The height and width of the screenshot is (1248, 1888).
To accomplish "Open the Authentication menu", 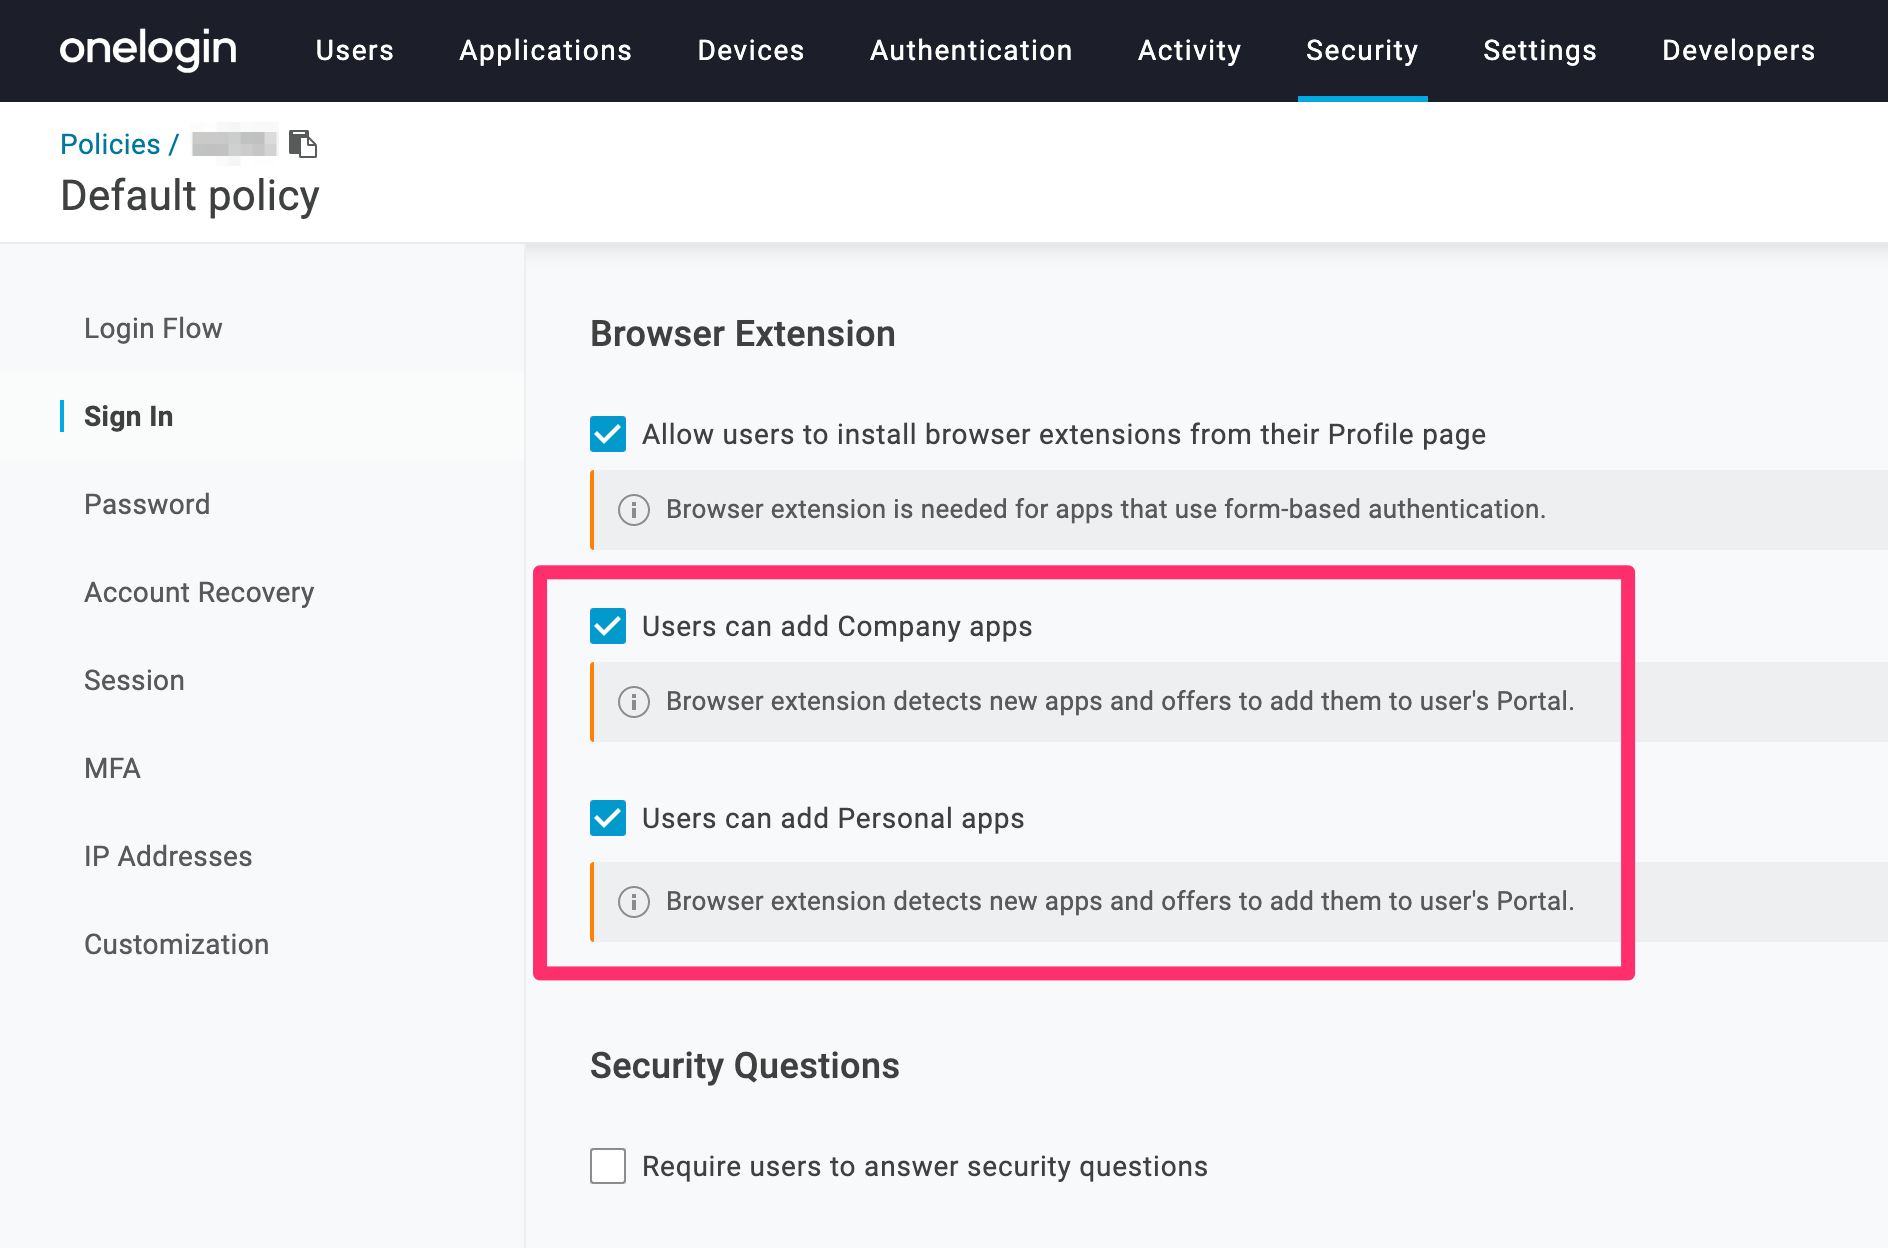I will coord(971,50).
